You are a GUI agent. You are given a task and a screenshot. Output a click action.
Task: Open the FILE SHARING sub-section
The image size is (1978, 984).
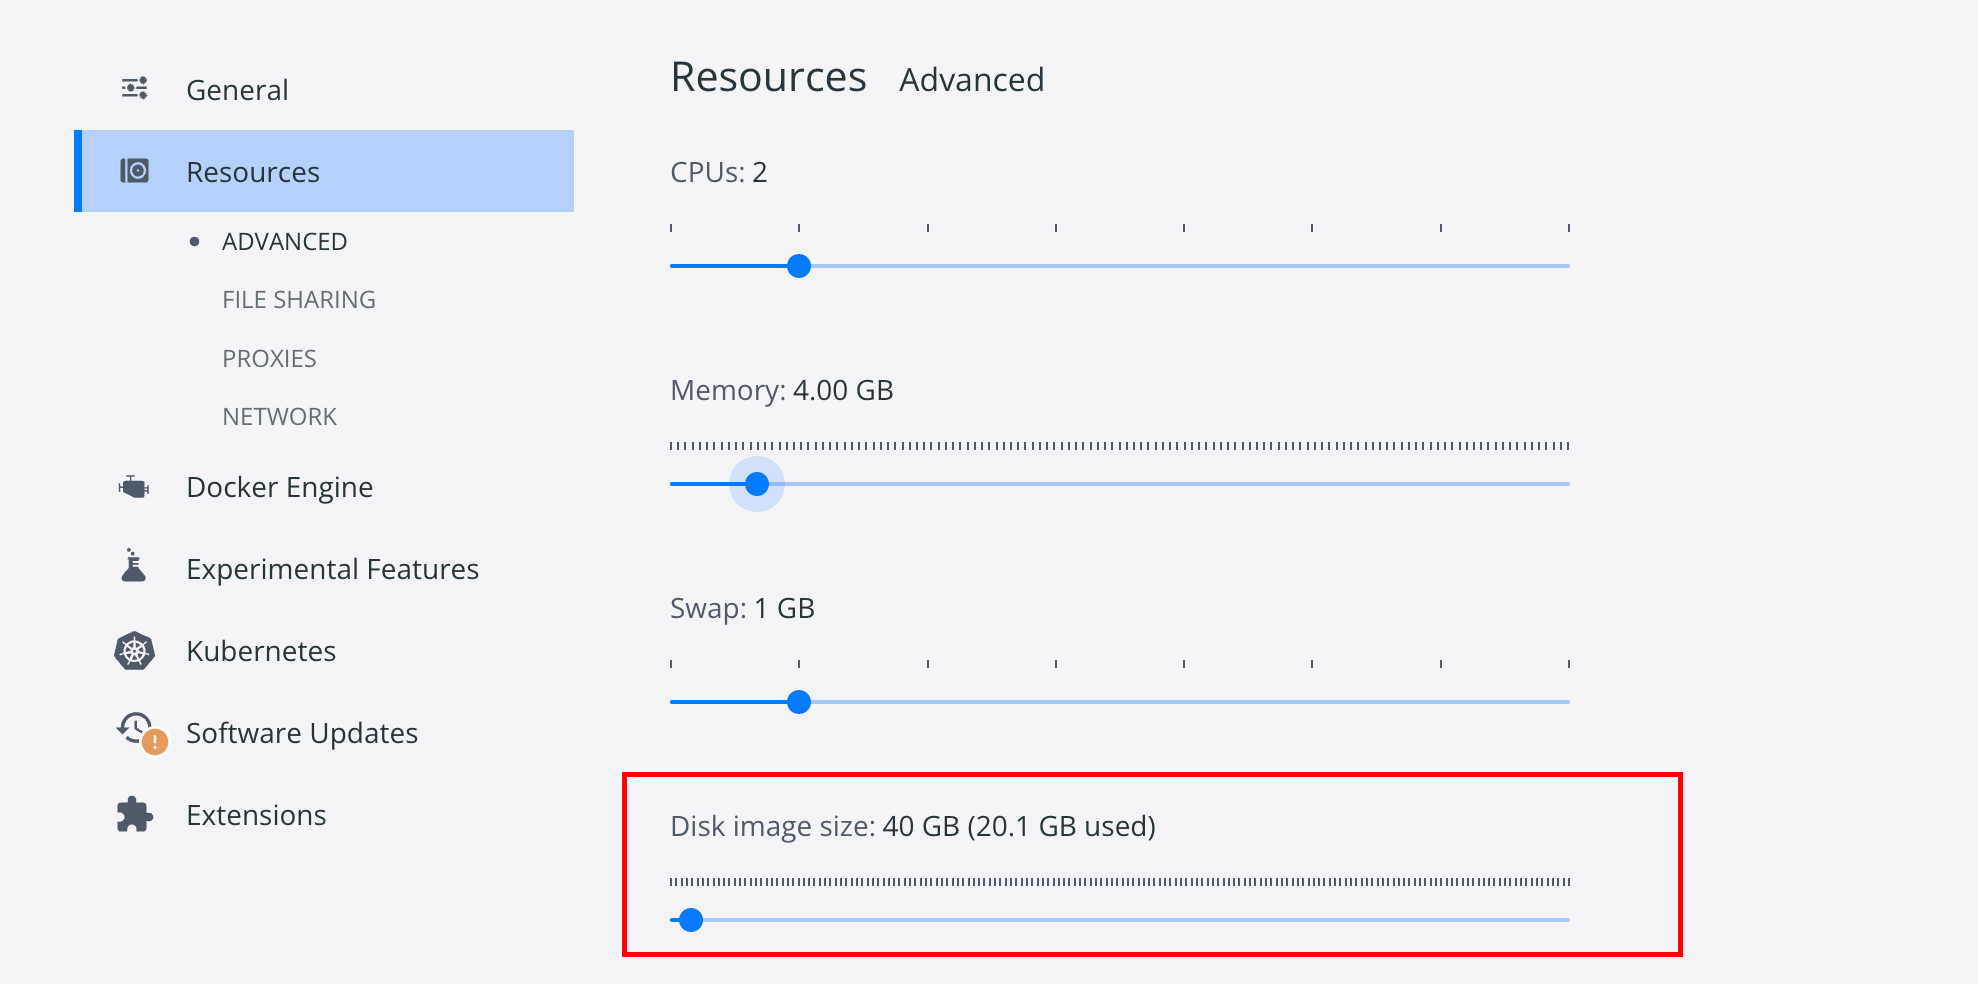299,300
